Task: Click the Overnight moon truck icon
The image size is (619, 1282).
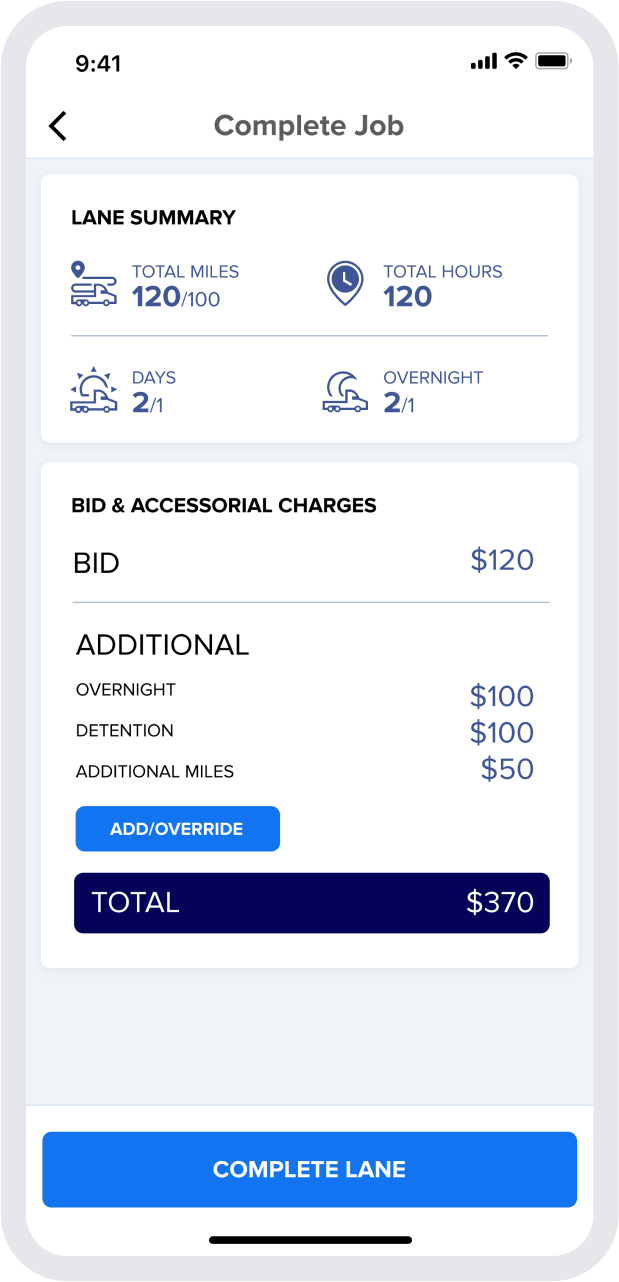Action: [x=345, y=391]
